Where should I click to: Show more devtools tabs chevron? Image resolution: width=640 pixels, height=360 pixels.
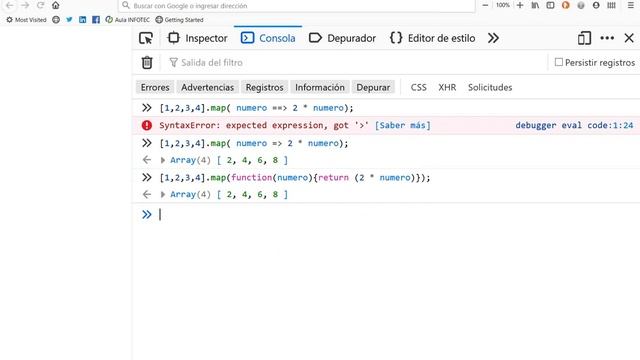[x=493, y=38]
